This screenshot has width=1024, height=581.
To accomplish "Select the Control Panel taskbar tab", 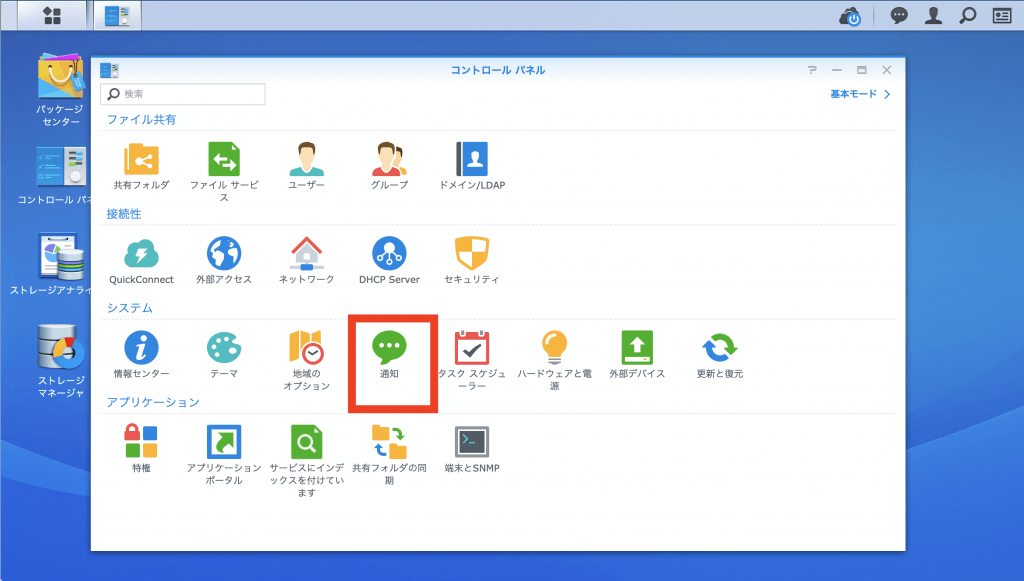I will 117,15.
